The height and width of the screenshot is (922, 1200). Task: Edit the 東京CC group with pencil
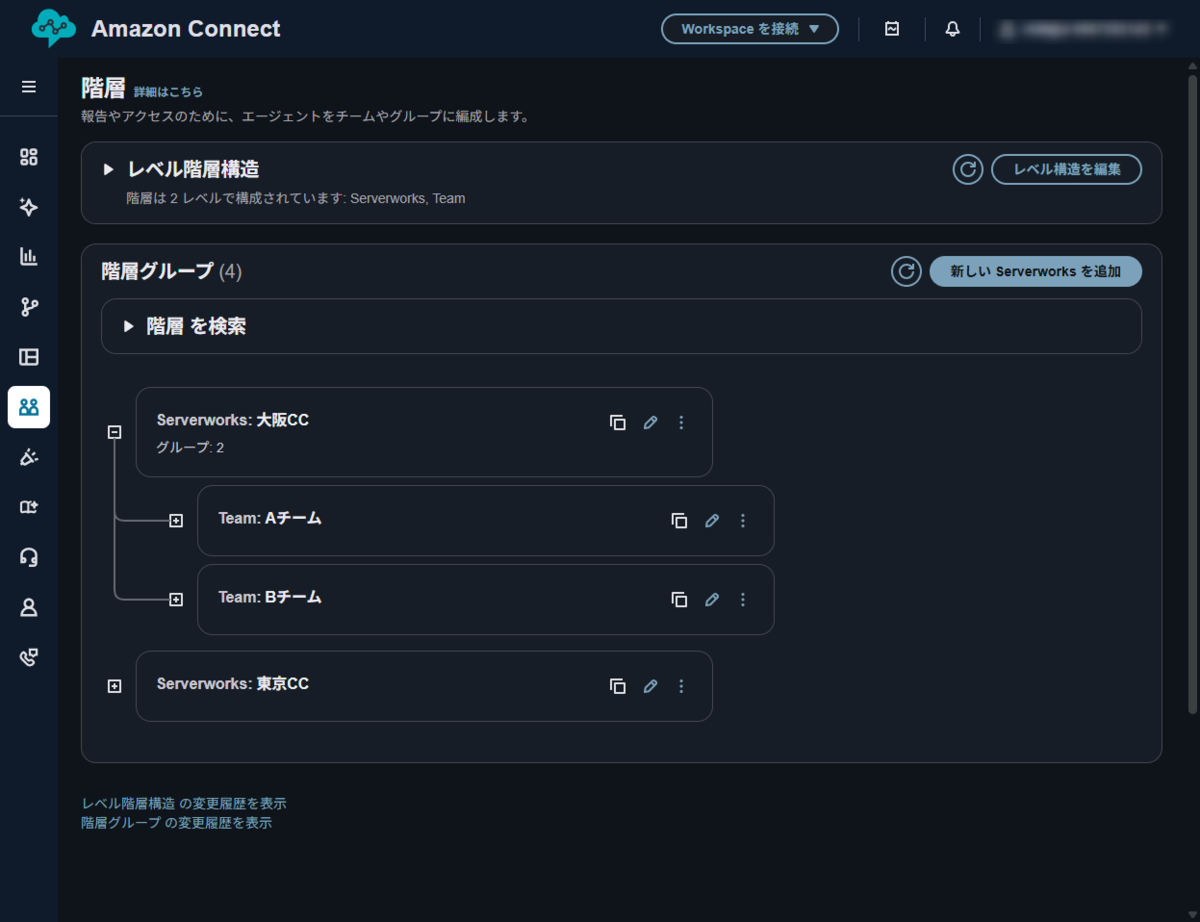[650, 686]
